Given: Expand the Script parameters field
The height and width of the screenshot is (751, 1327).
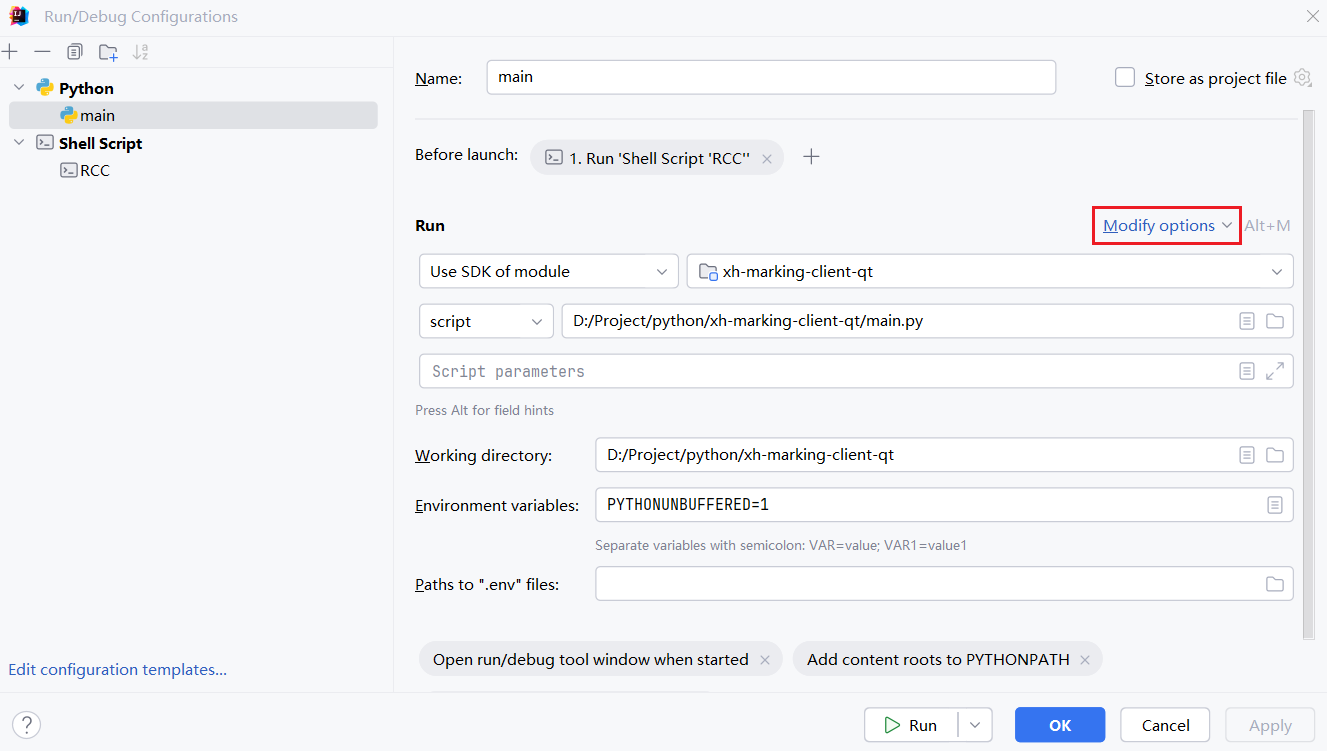Looking at the screenshot, I should coord(1274,371).
